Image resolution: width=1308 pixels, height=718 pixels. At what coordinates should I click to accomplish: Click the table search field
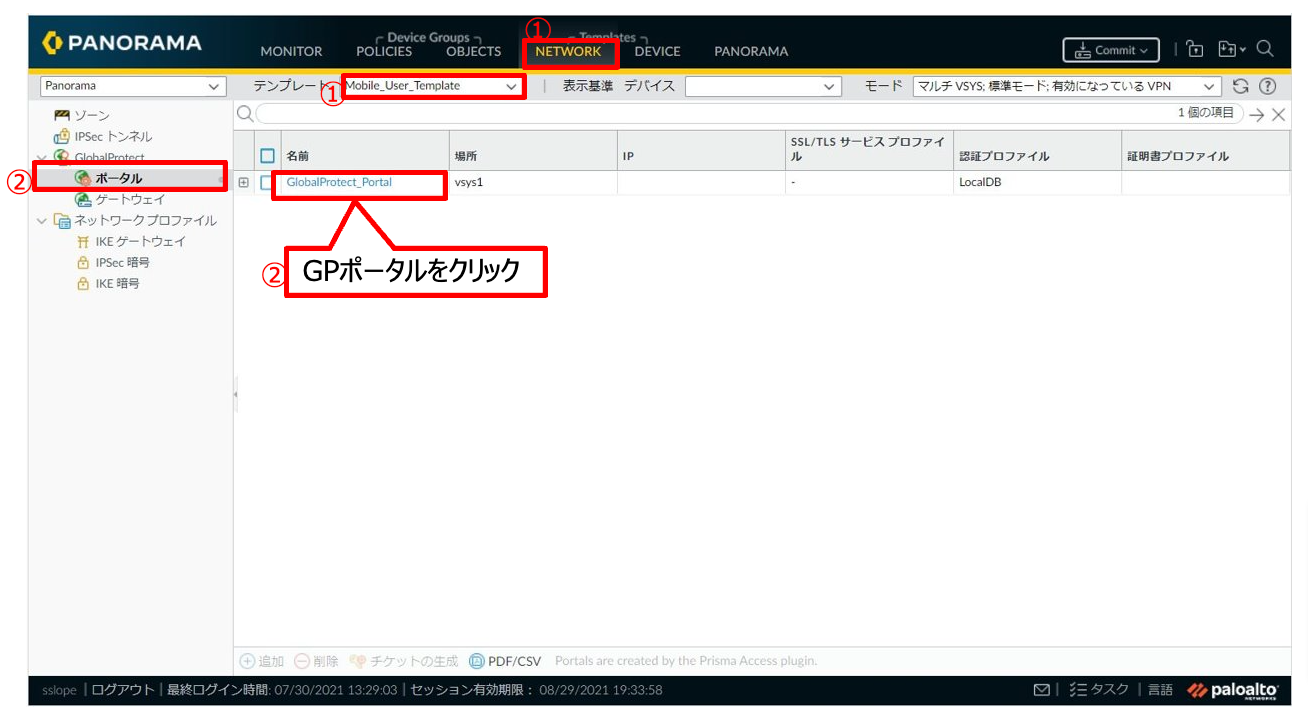coord(749,114)
